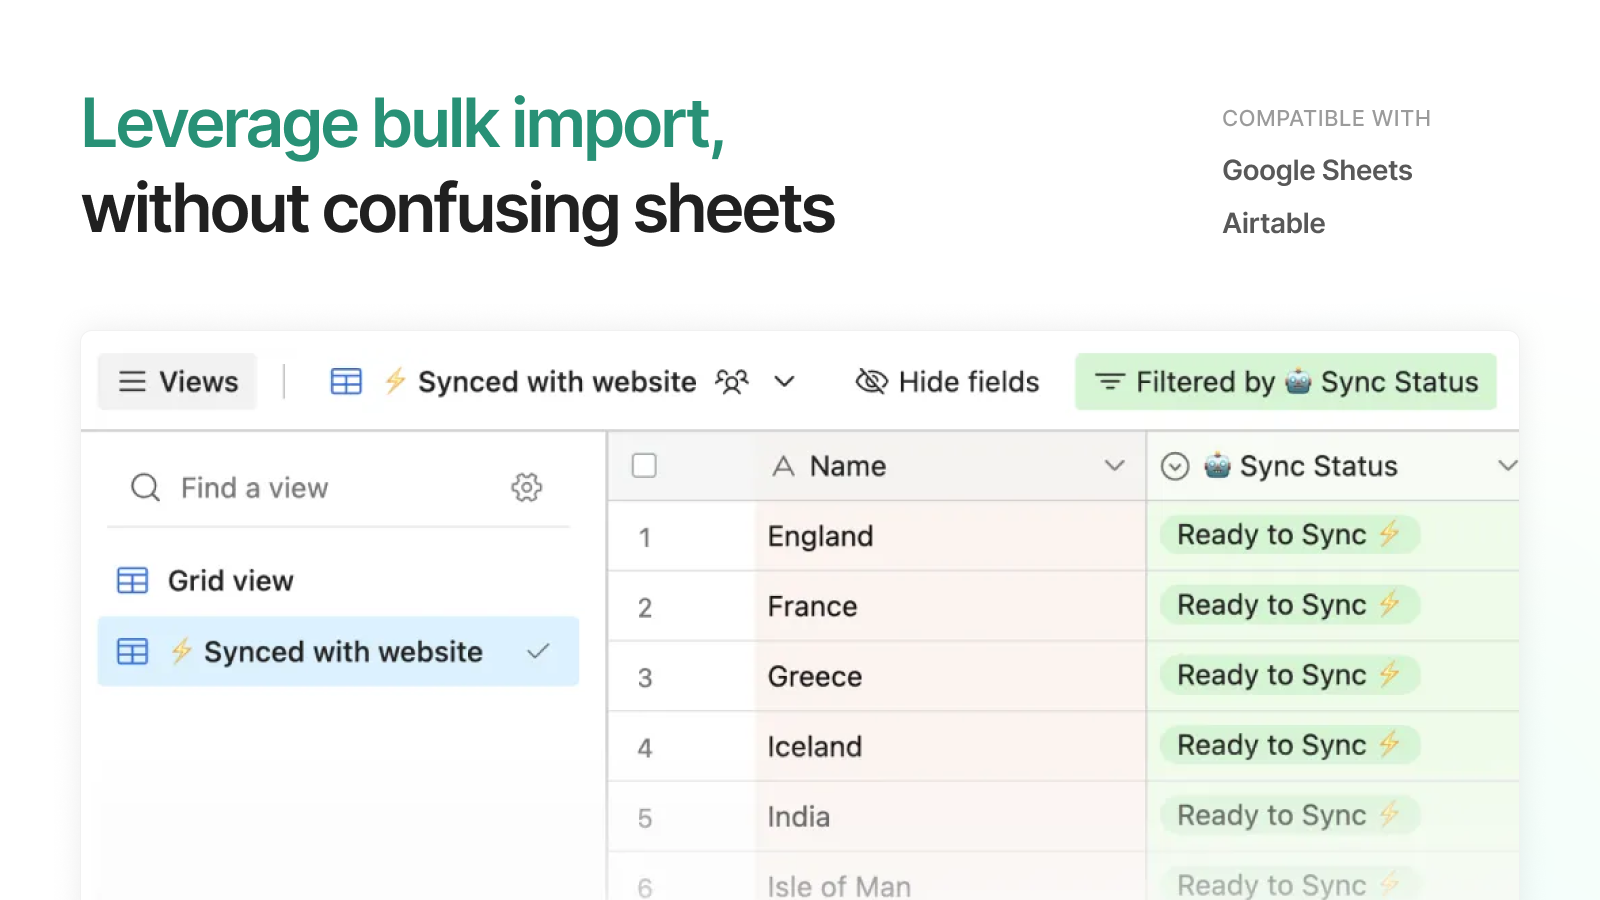
Task: Click Ready to Sync status for Iceland
Action: coord(1290,745)
